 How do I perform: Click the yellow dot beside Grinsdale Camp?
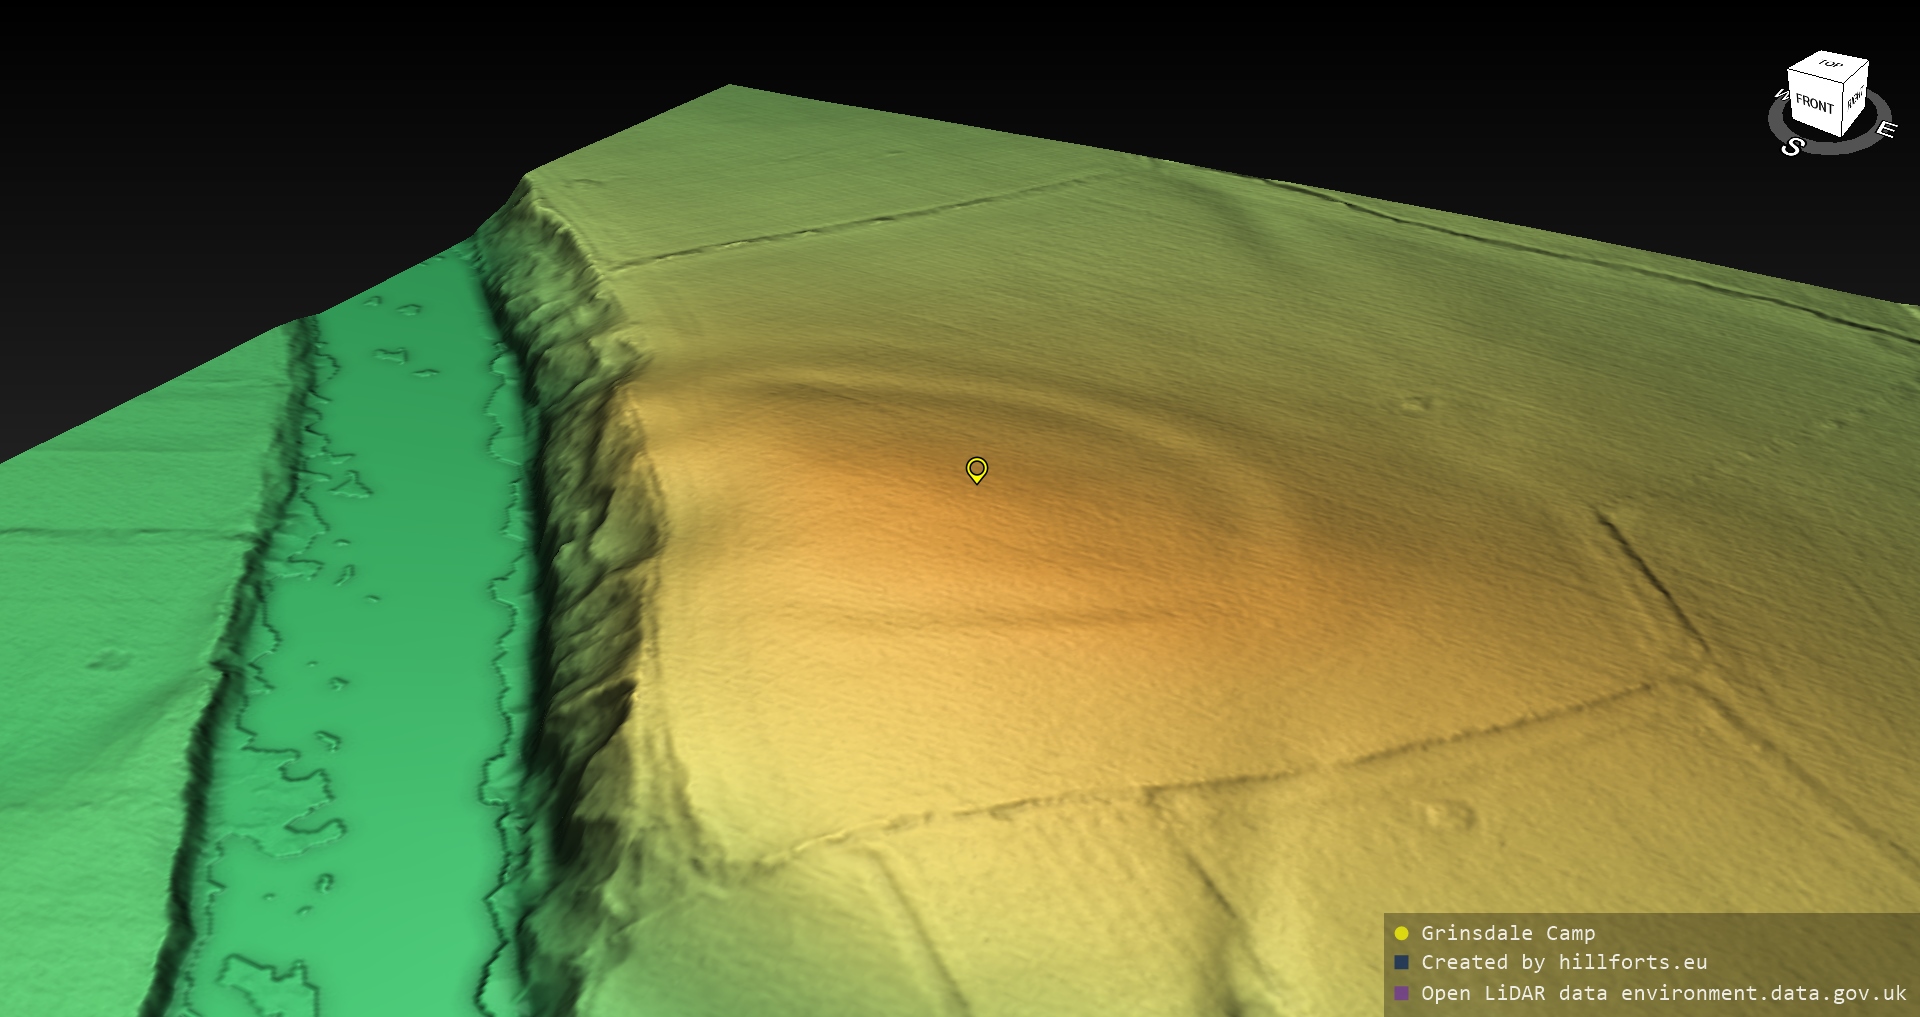(1401, 933)
